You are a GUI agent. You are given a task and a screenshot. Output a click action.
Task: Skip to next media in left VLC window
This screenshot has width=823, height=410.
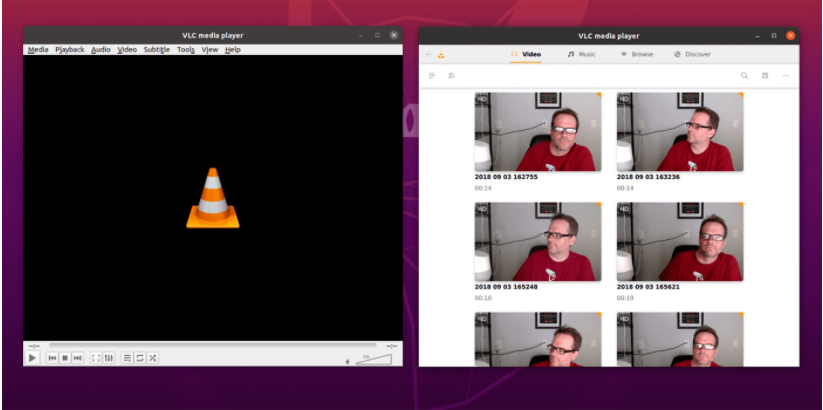click(78, 358)
